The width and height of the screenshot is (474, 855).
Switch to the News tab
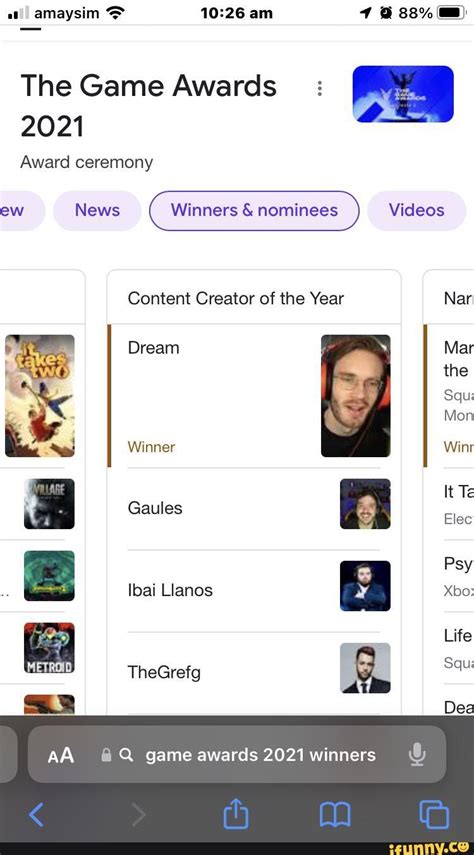[x=97, y=210]
